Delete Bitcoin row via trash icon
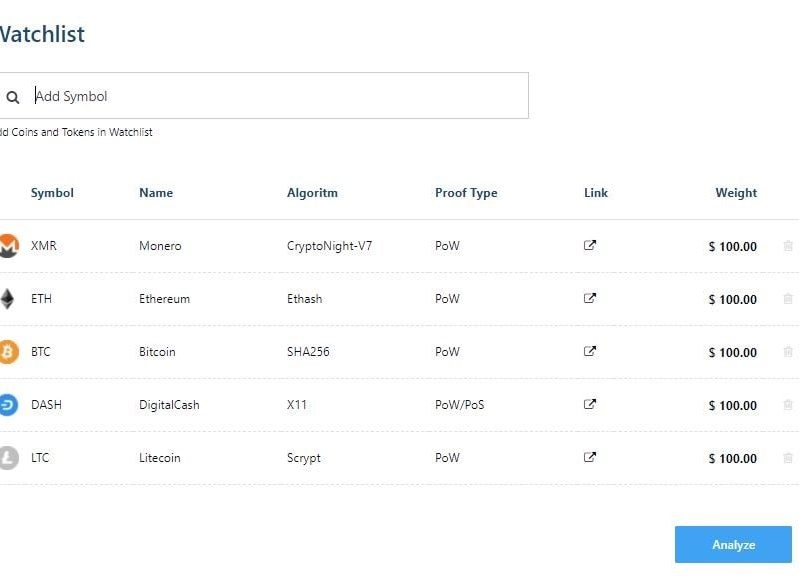 [788, 352]
